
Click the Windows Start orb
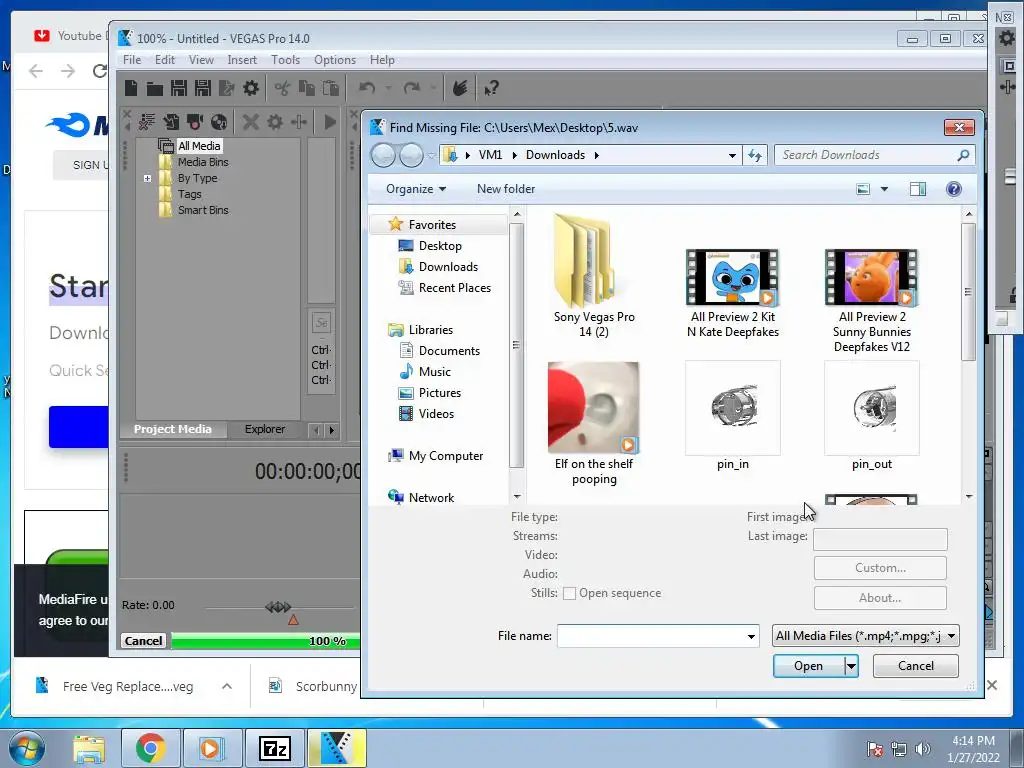point(27,748)
